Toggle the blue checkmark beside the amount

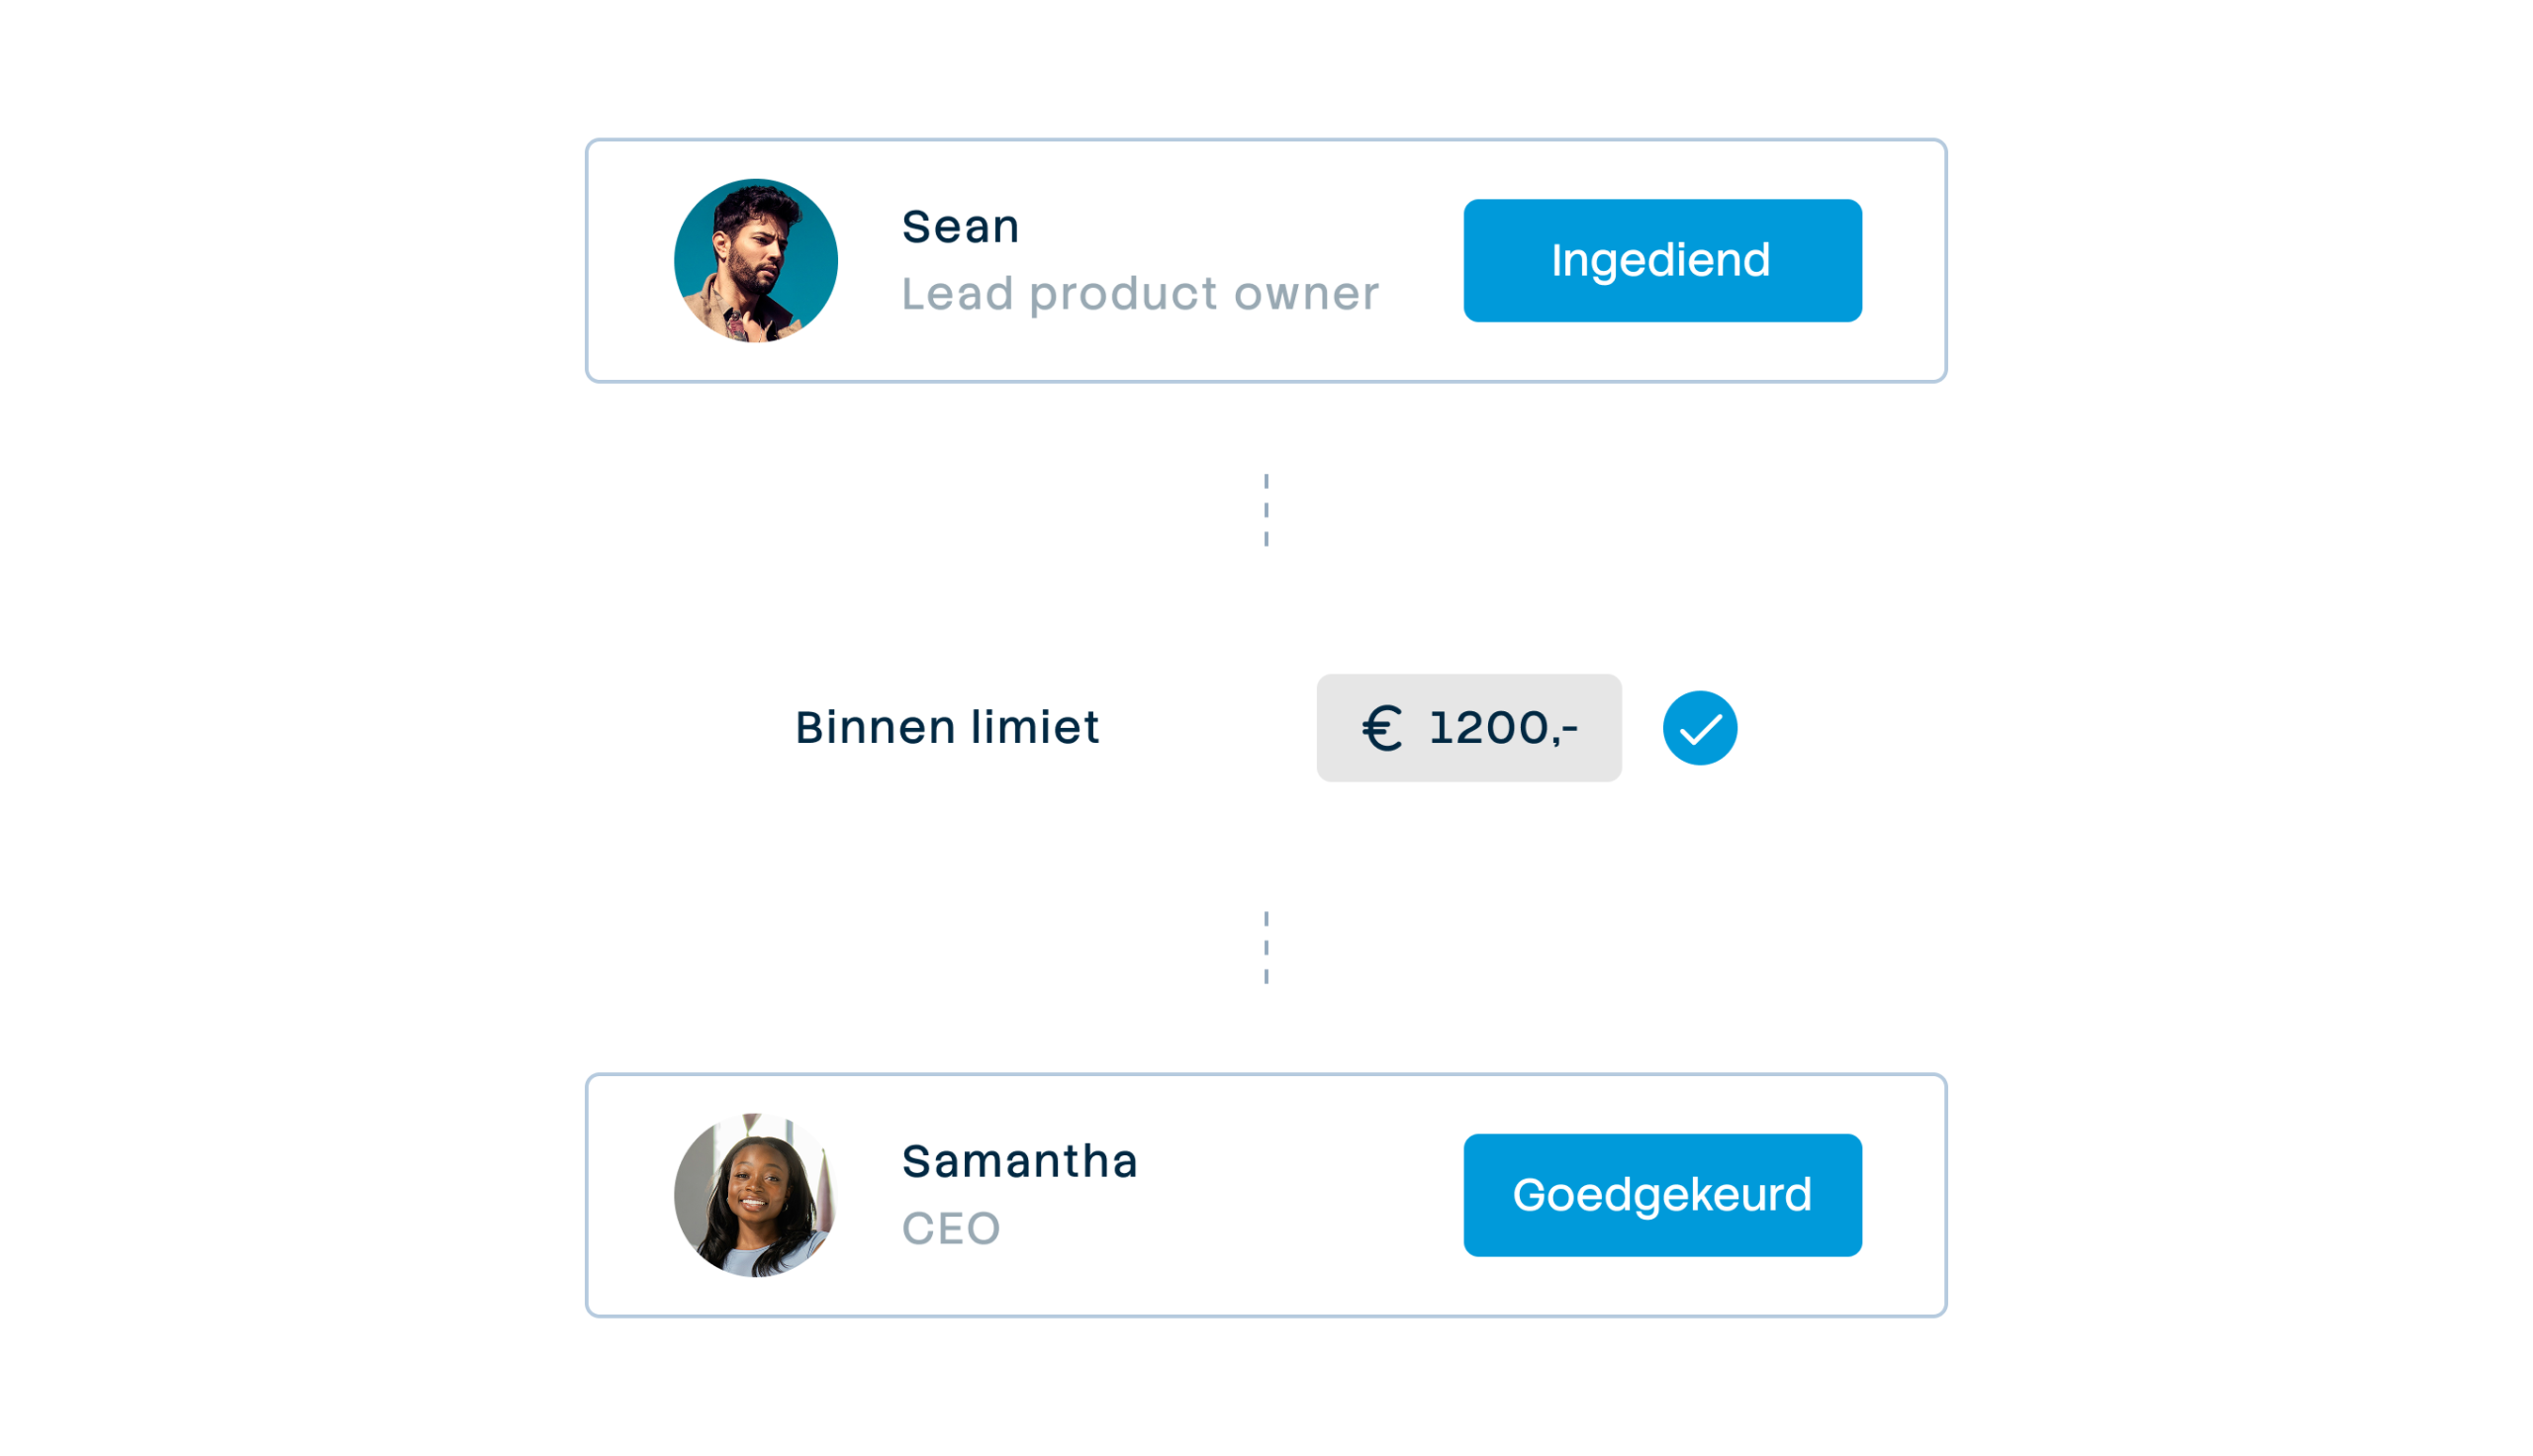click(1699, 728)
